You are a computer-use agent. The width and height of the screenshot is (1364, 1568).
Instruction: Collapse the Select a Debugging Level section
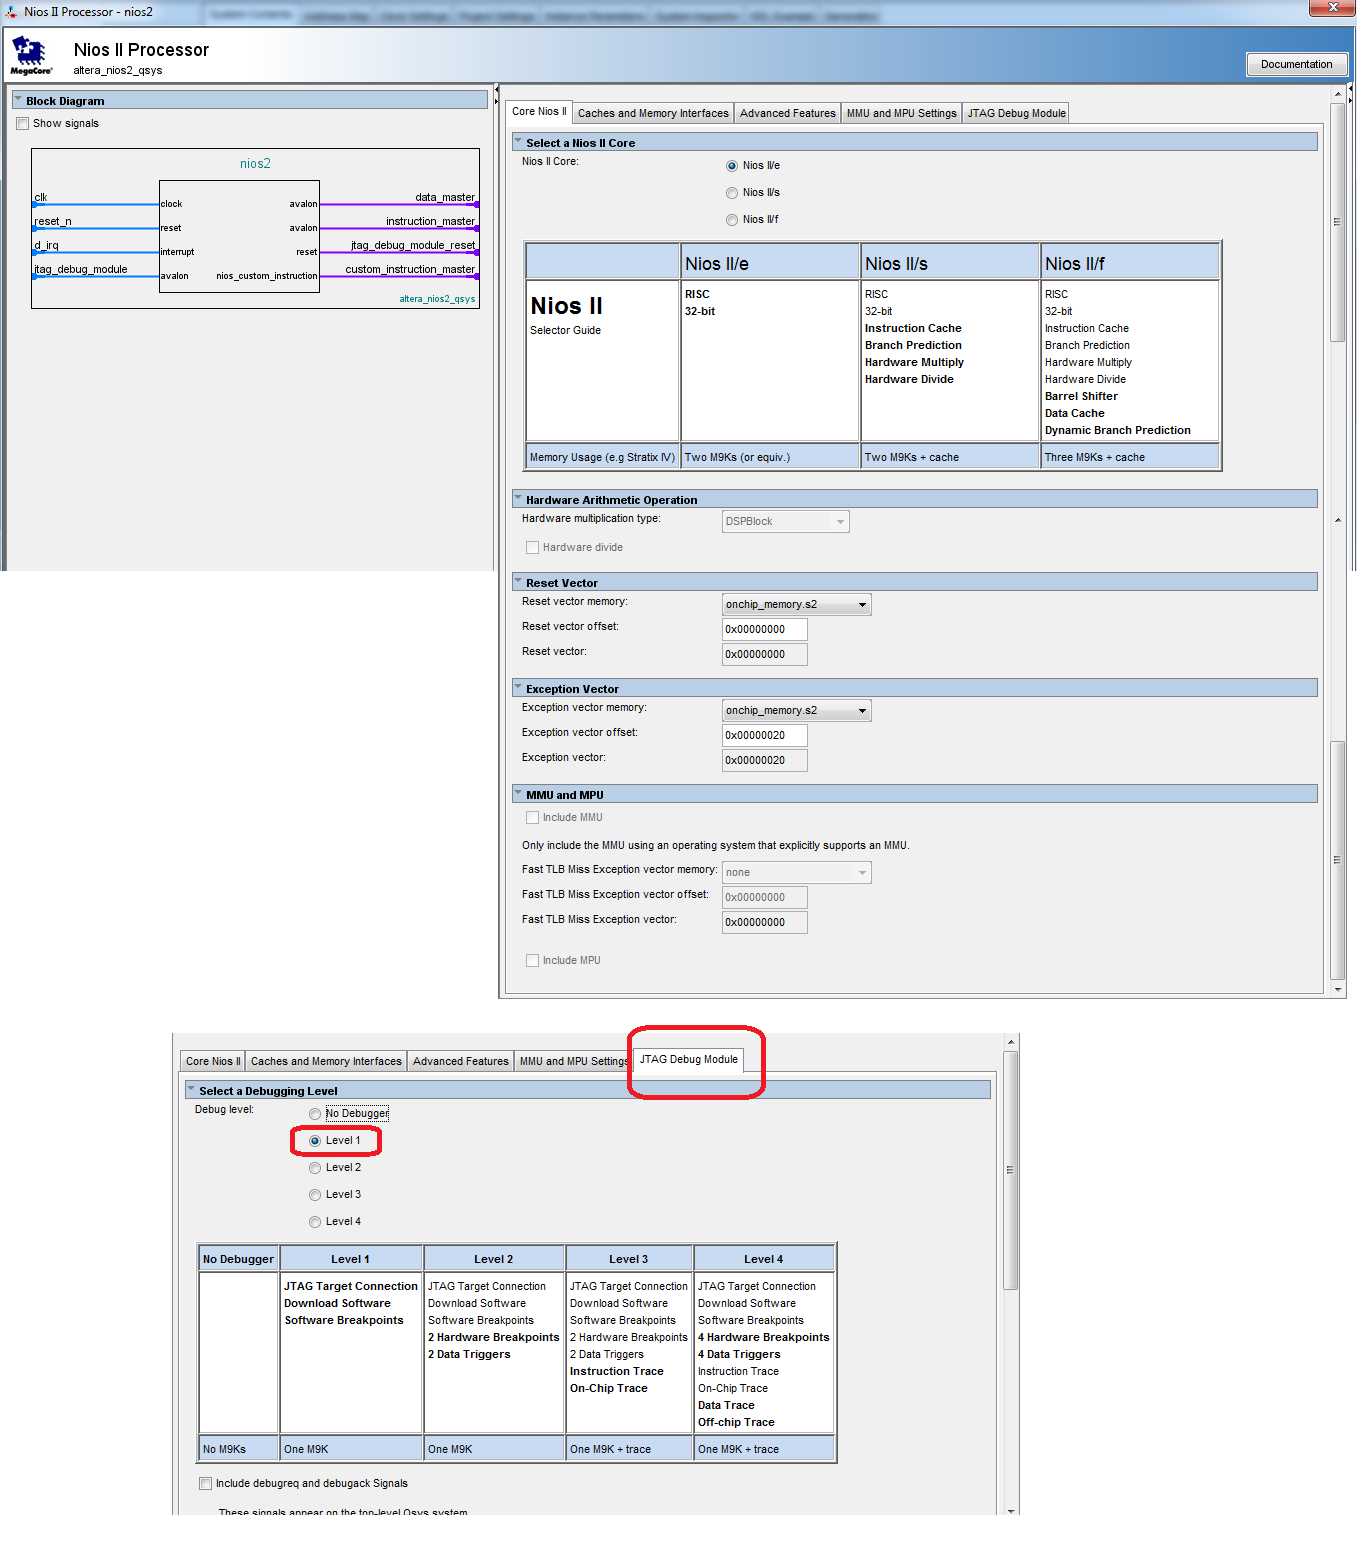pos(191,1090)
